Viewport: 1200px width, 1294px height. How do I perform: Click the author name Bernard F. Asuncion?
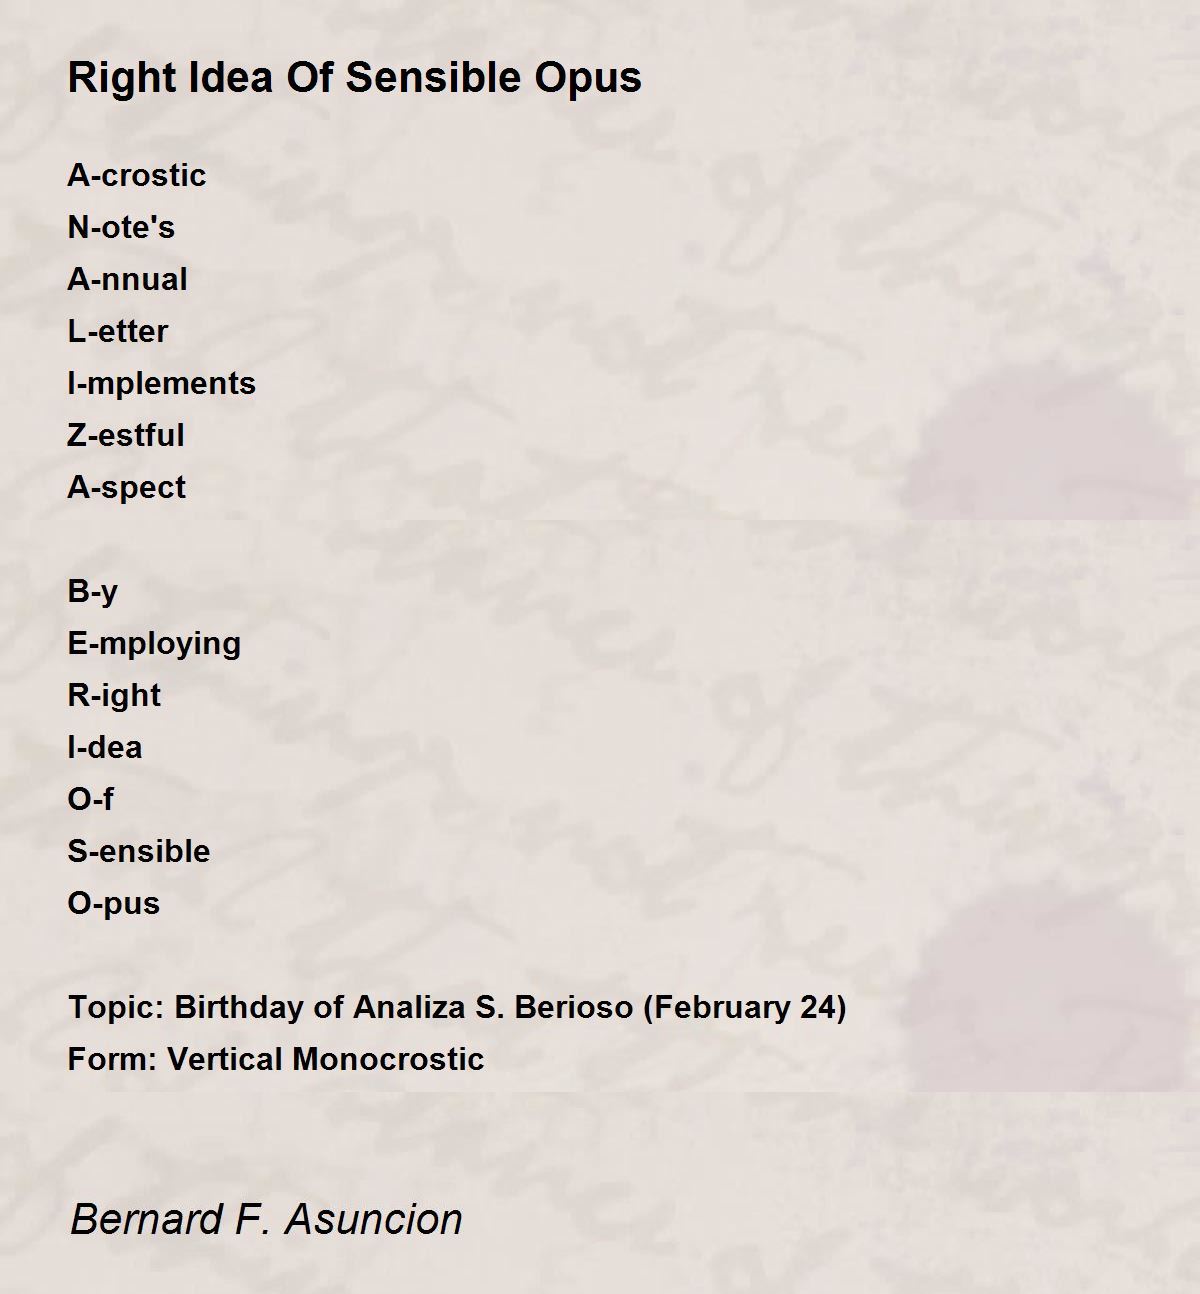(x=266, y=1219)
